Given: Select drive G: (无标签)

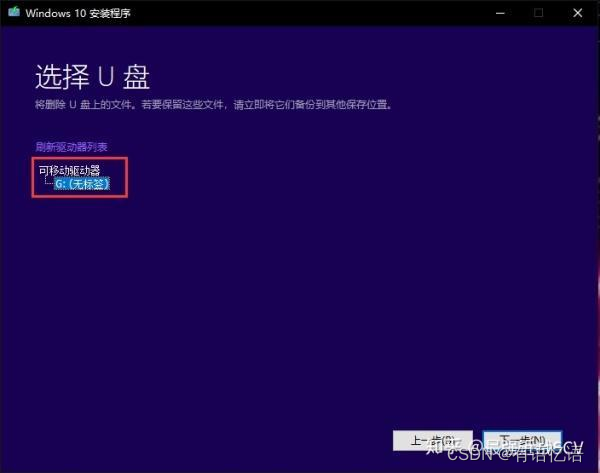Looking at the screenshot, I should coord(82,184).
